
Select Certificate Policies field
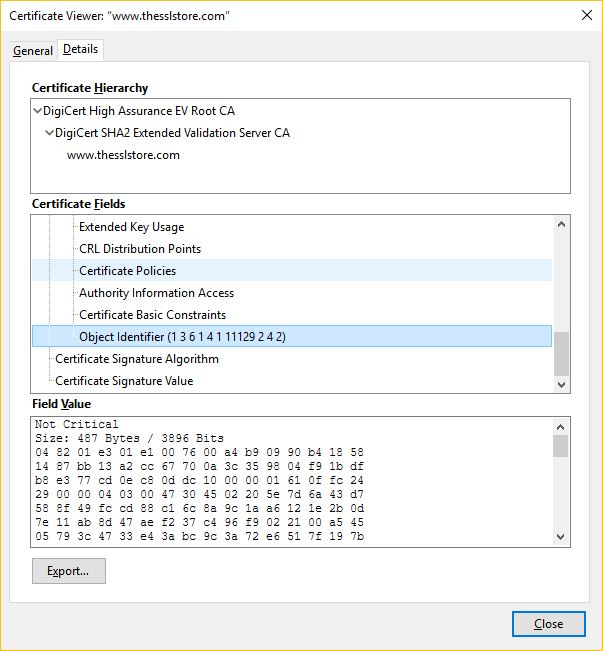tap(127, 271)
